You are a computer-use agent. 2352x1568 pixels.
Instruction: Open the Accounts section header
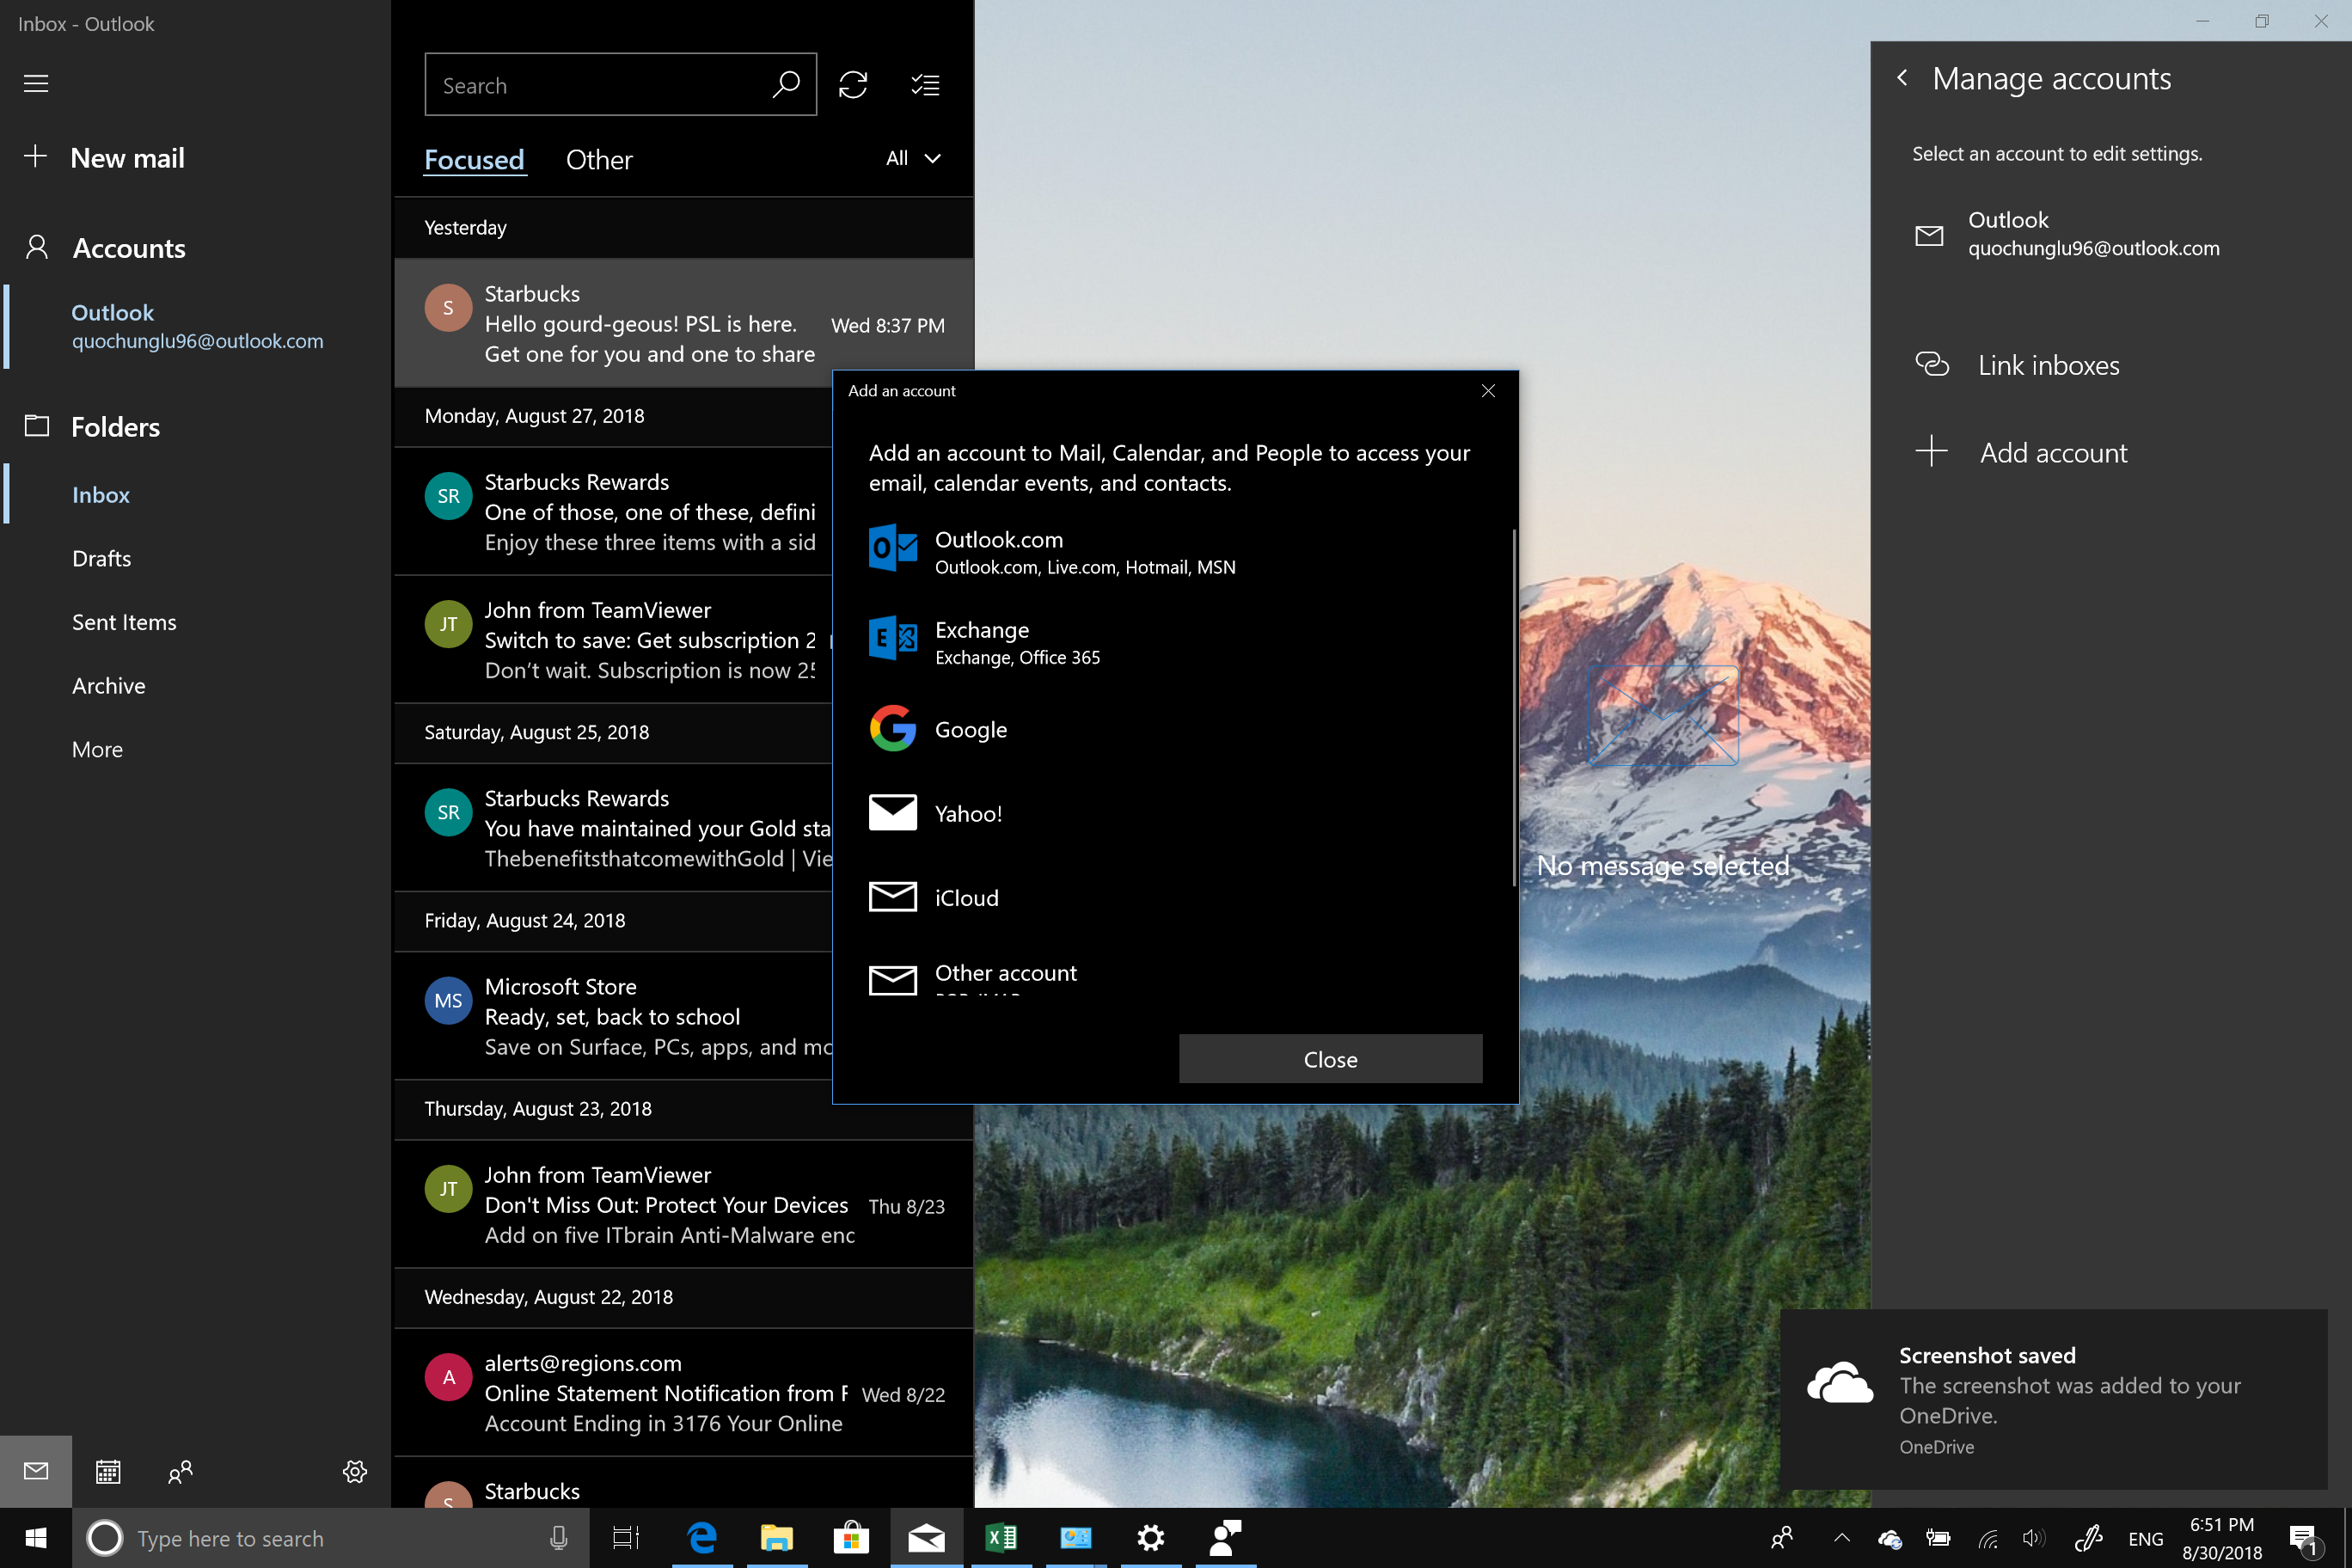(x=195, y=248)
